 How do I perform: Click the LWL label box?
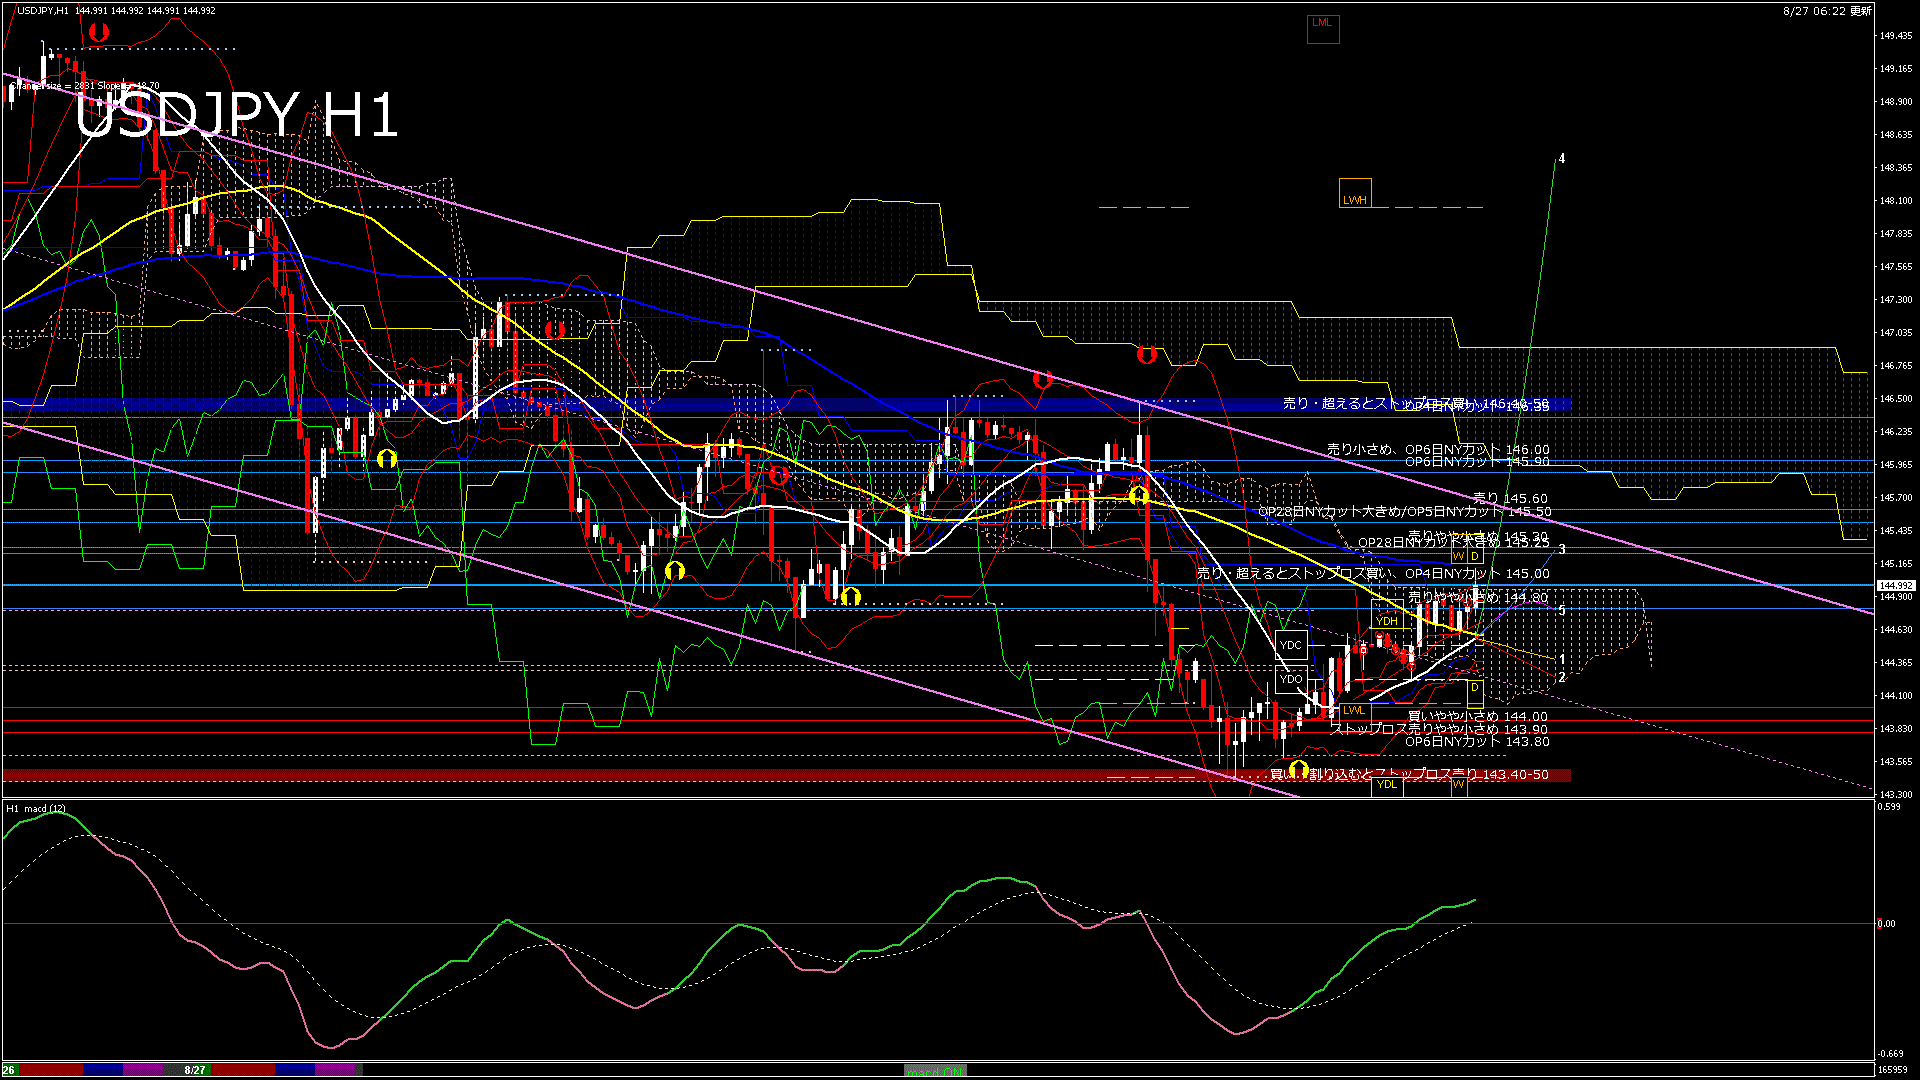click(1353, 710)
